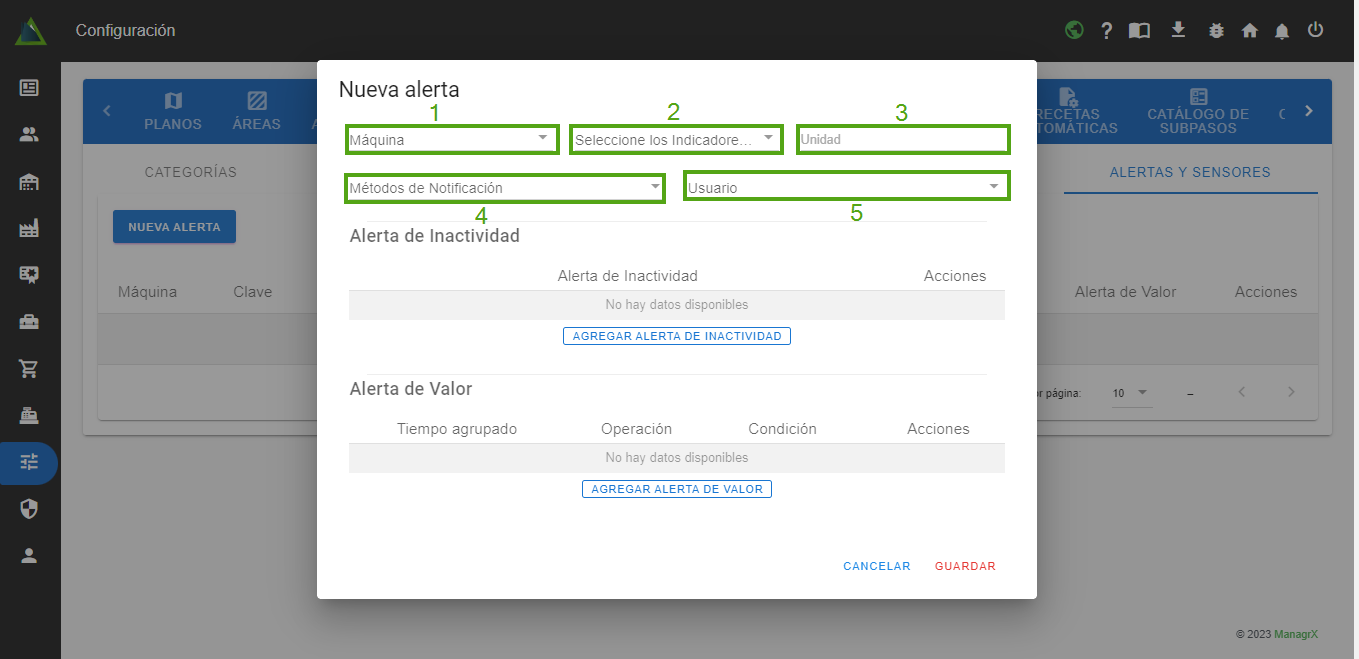Click Agregar Alerta de Valor button

677,490
